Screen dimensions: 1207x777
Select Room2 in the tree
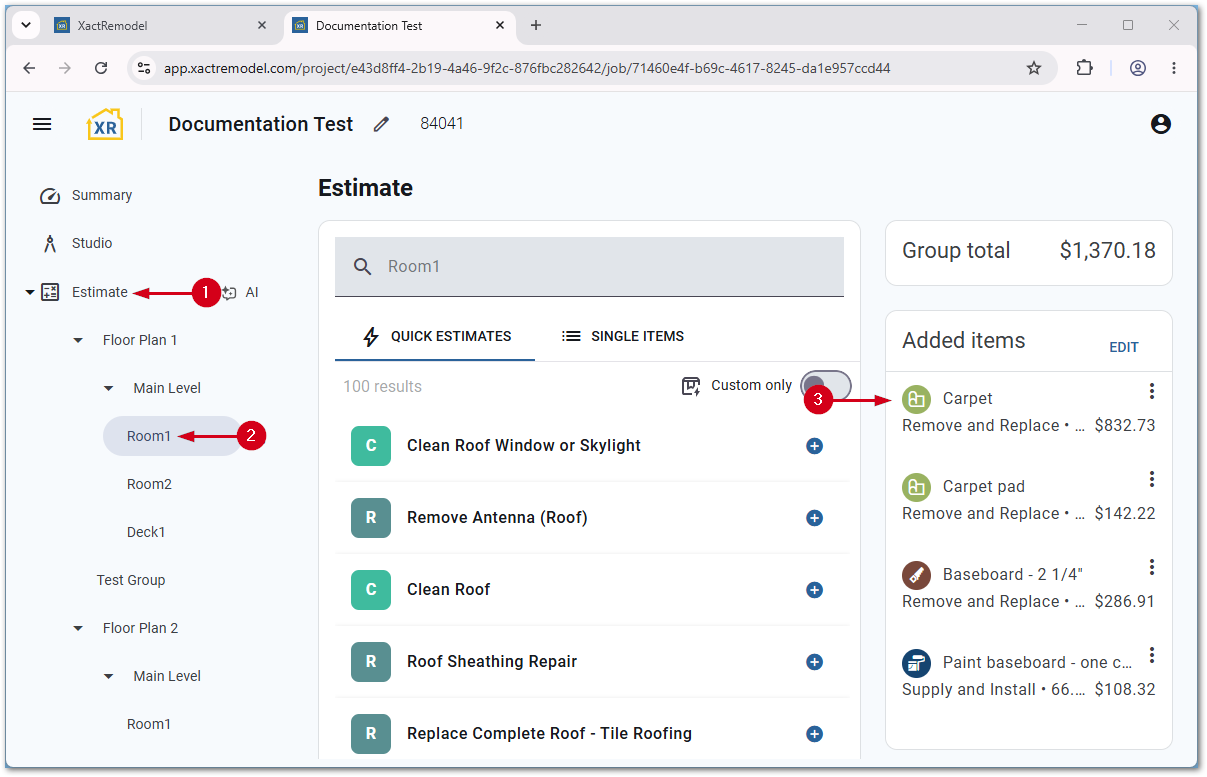pos(149,484)
